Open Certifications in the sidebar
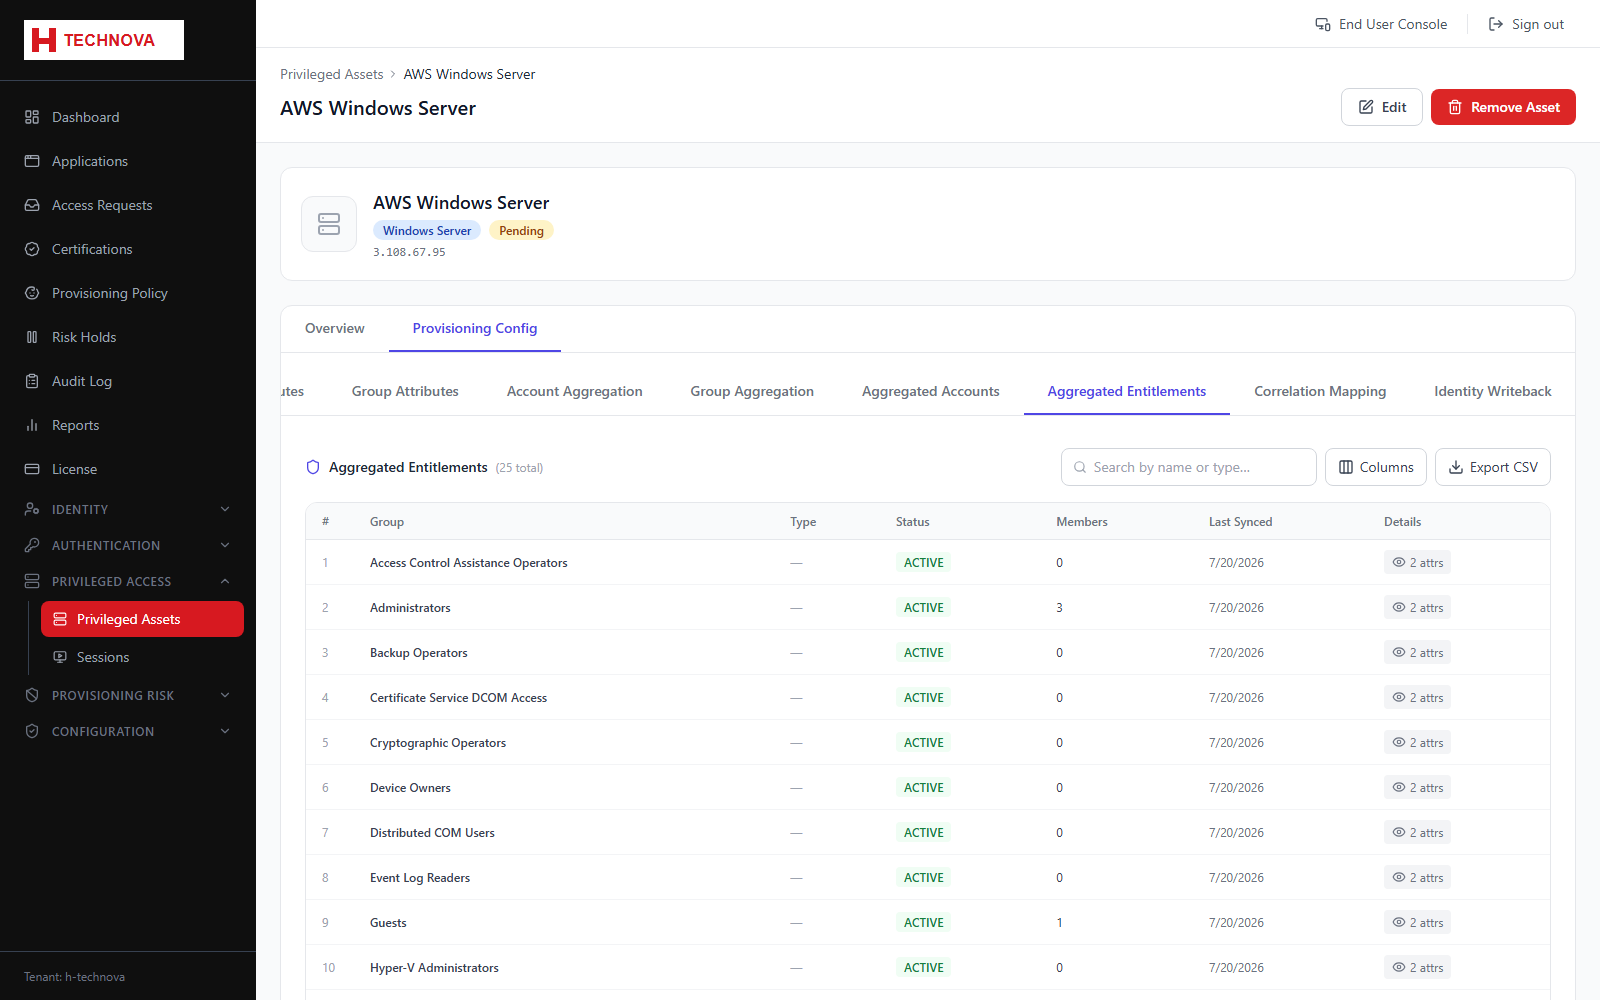The width and height of the screenshot is (1600, 1000). point(128,249)
